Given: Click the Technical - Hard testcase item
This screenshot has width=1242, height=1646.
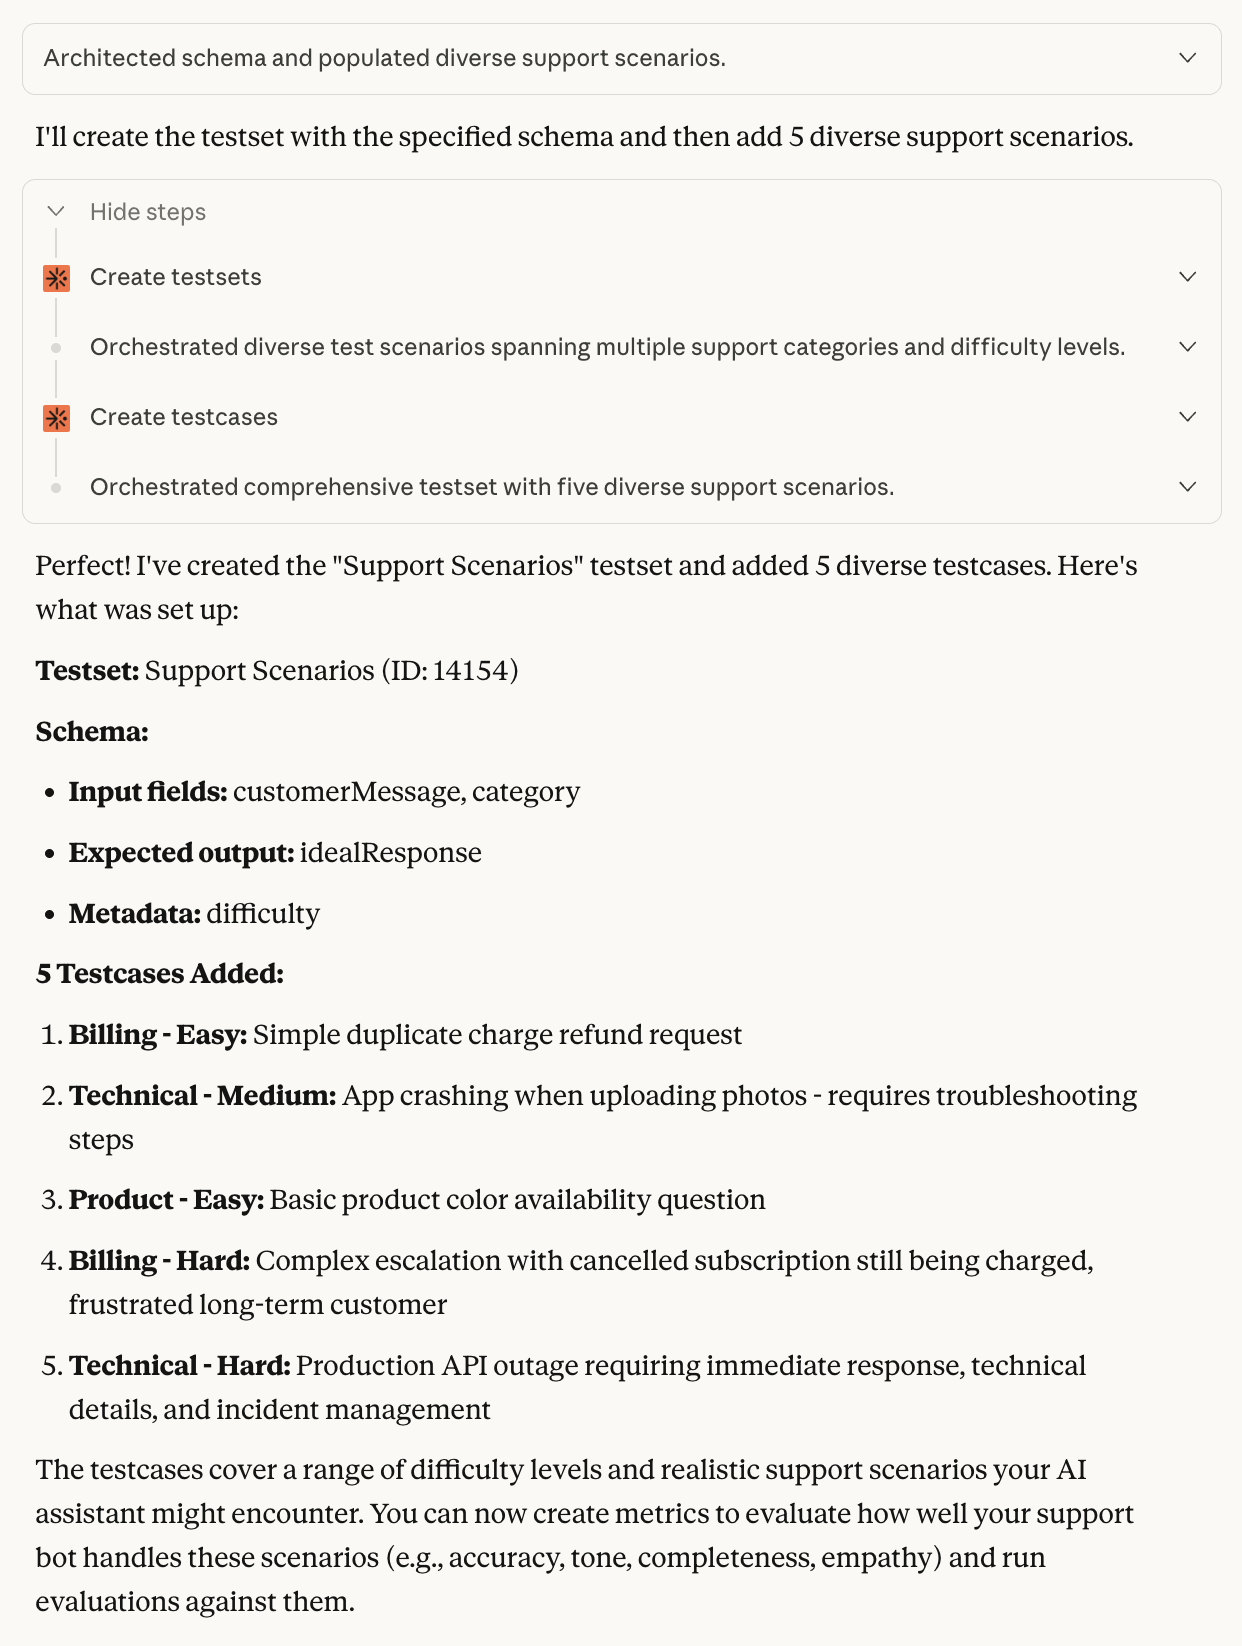Looking at the screenshot, I should click(x=603, y=1387).
